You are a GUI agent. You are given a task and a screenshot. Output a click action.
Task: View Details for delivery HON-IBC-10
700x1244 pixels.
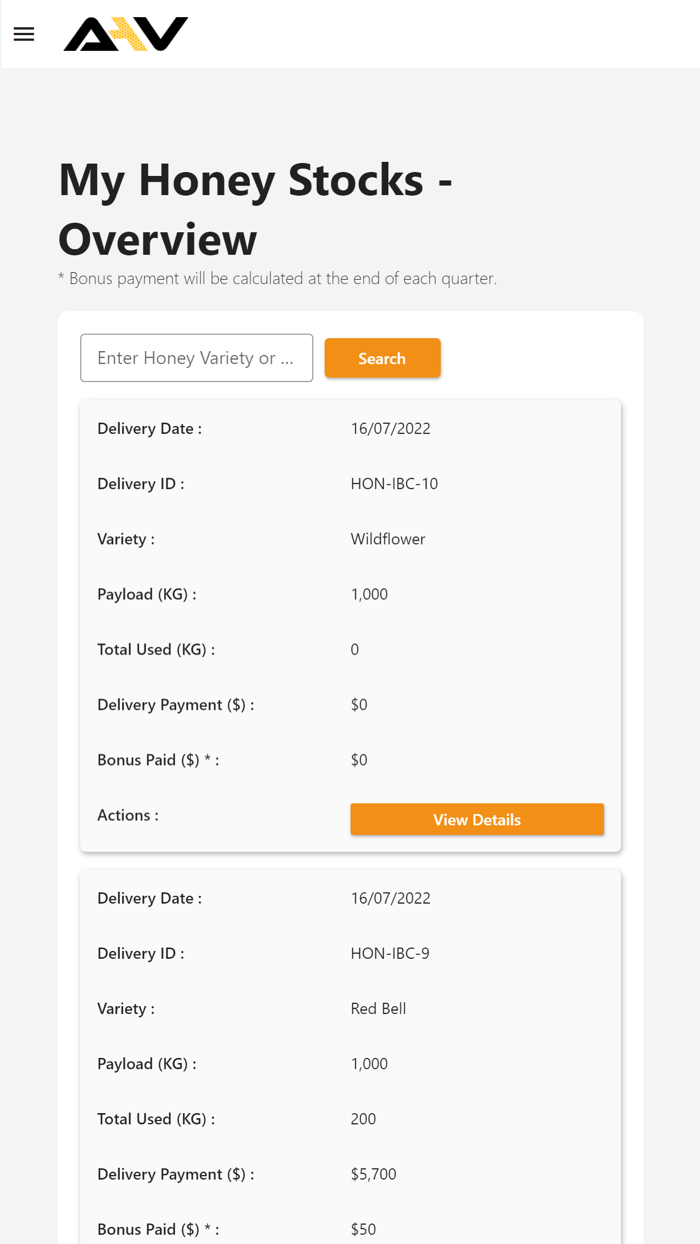point(477,819)
